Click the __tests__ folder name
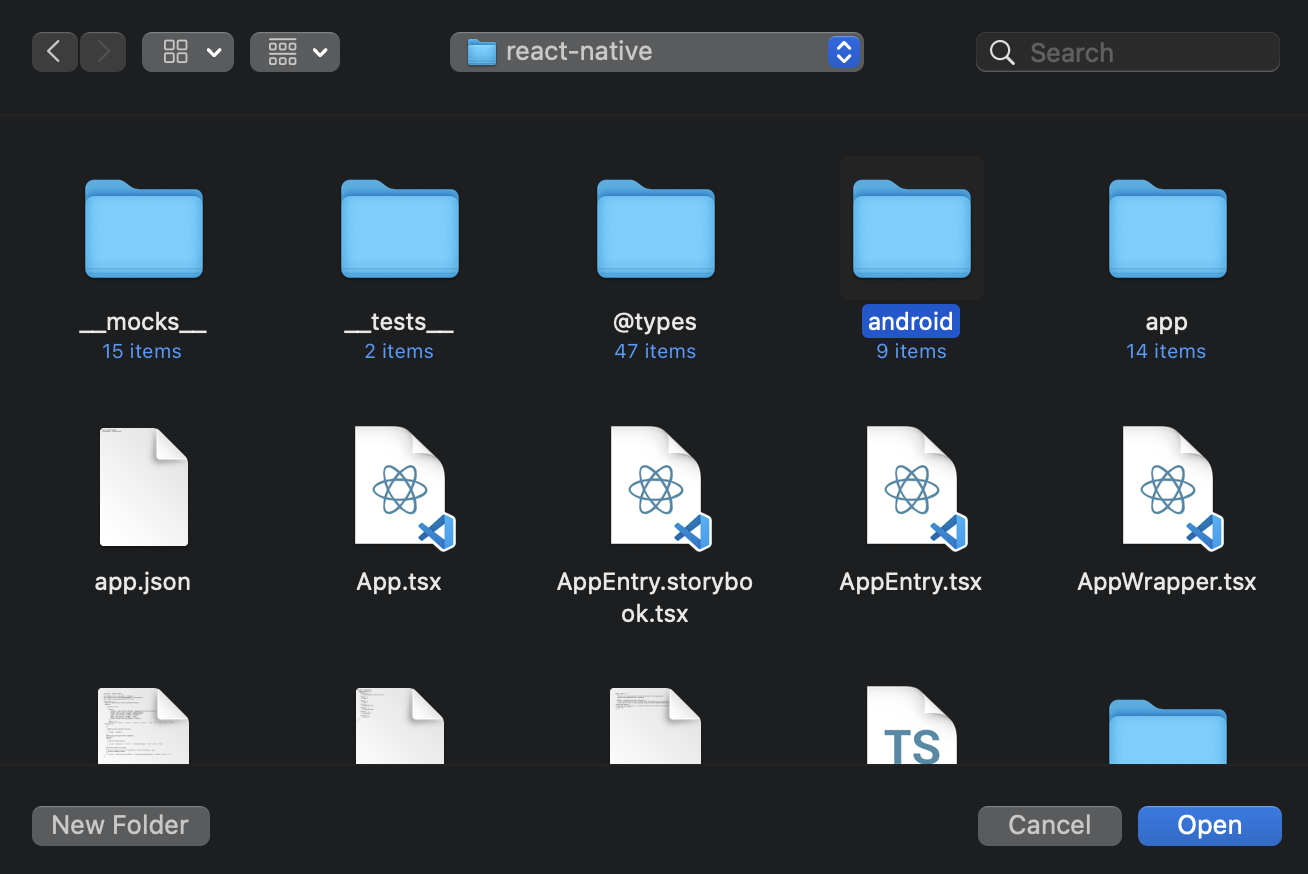This screenshot has width=1308, height=874. (x=399, y=322)
